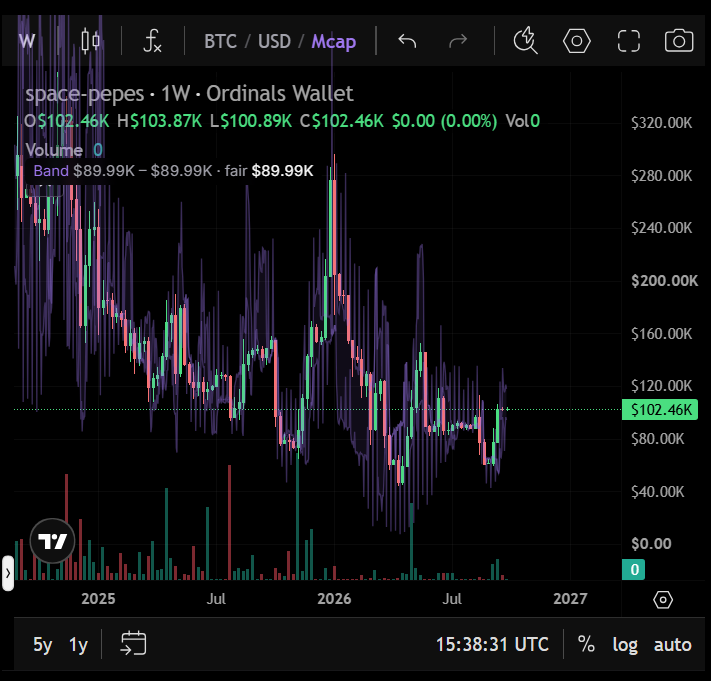Open chart settings hexagon icon in toolbar
Screen dimensions: 711x681
click(x=576, y=41)
